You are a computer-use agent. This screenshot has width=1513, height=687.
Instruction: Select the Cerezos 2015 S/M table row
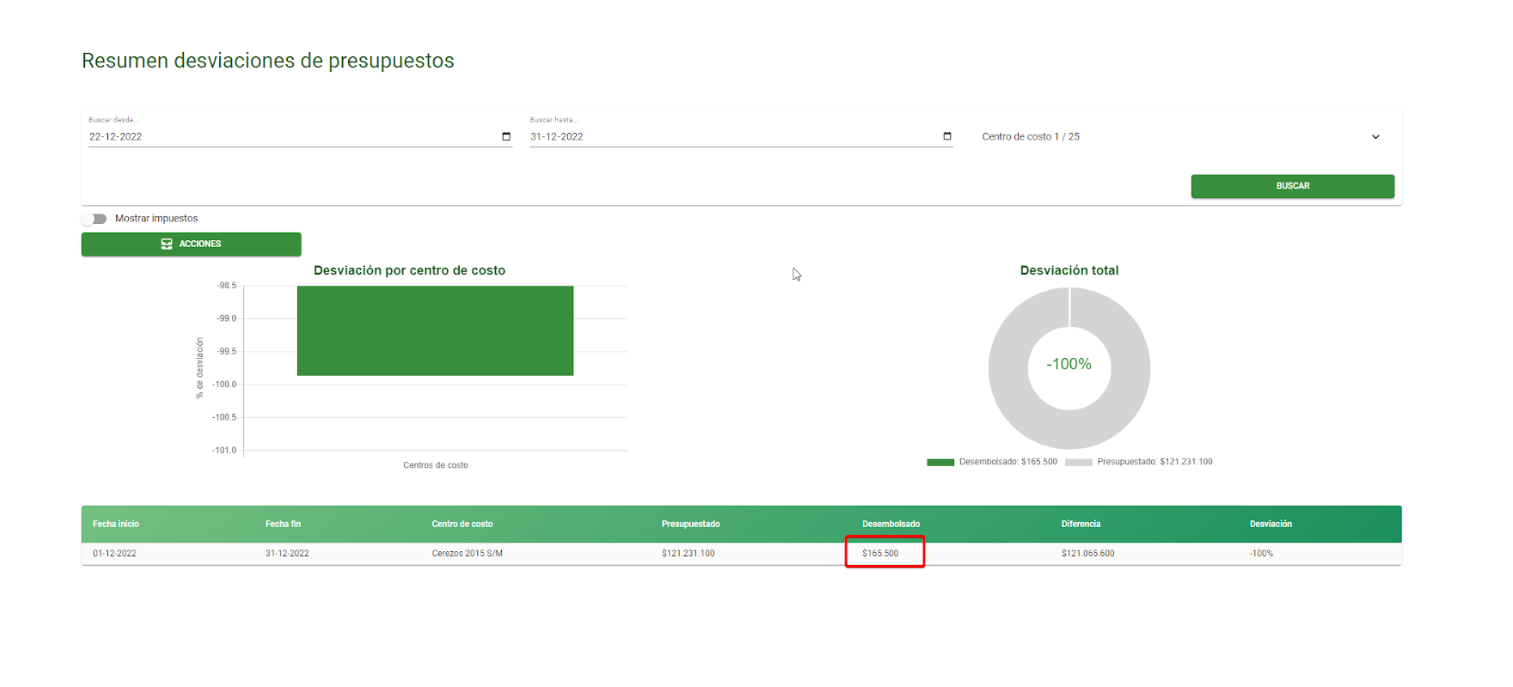point(741,554)
